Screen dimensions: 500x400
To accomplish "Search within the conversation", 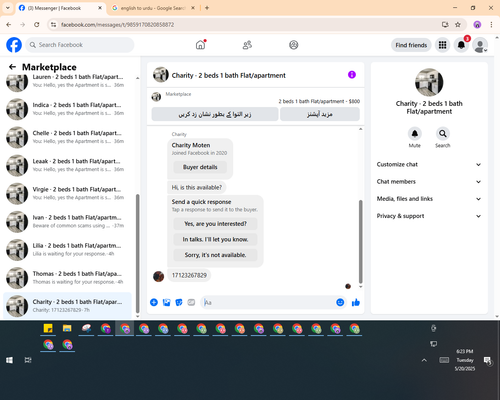I will tap(442, 134).
